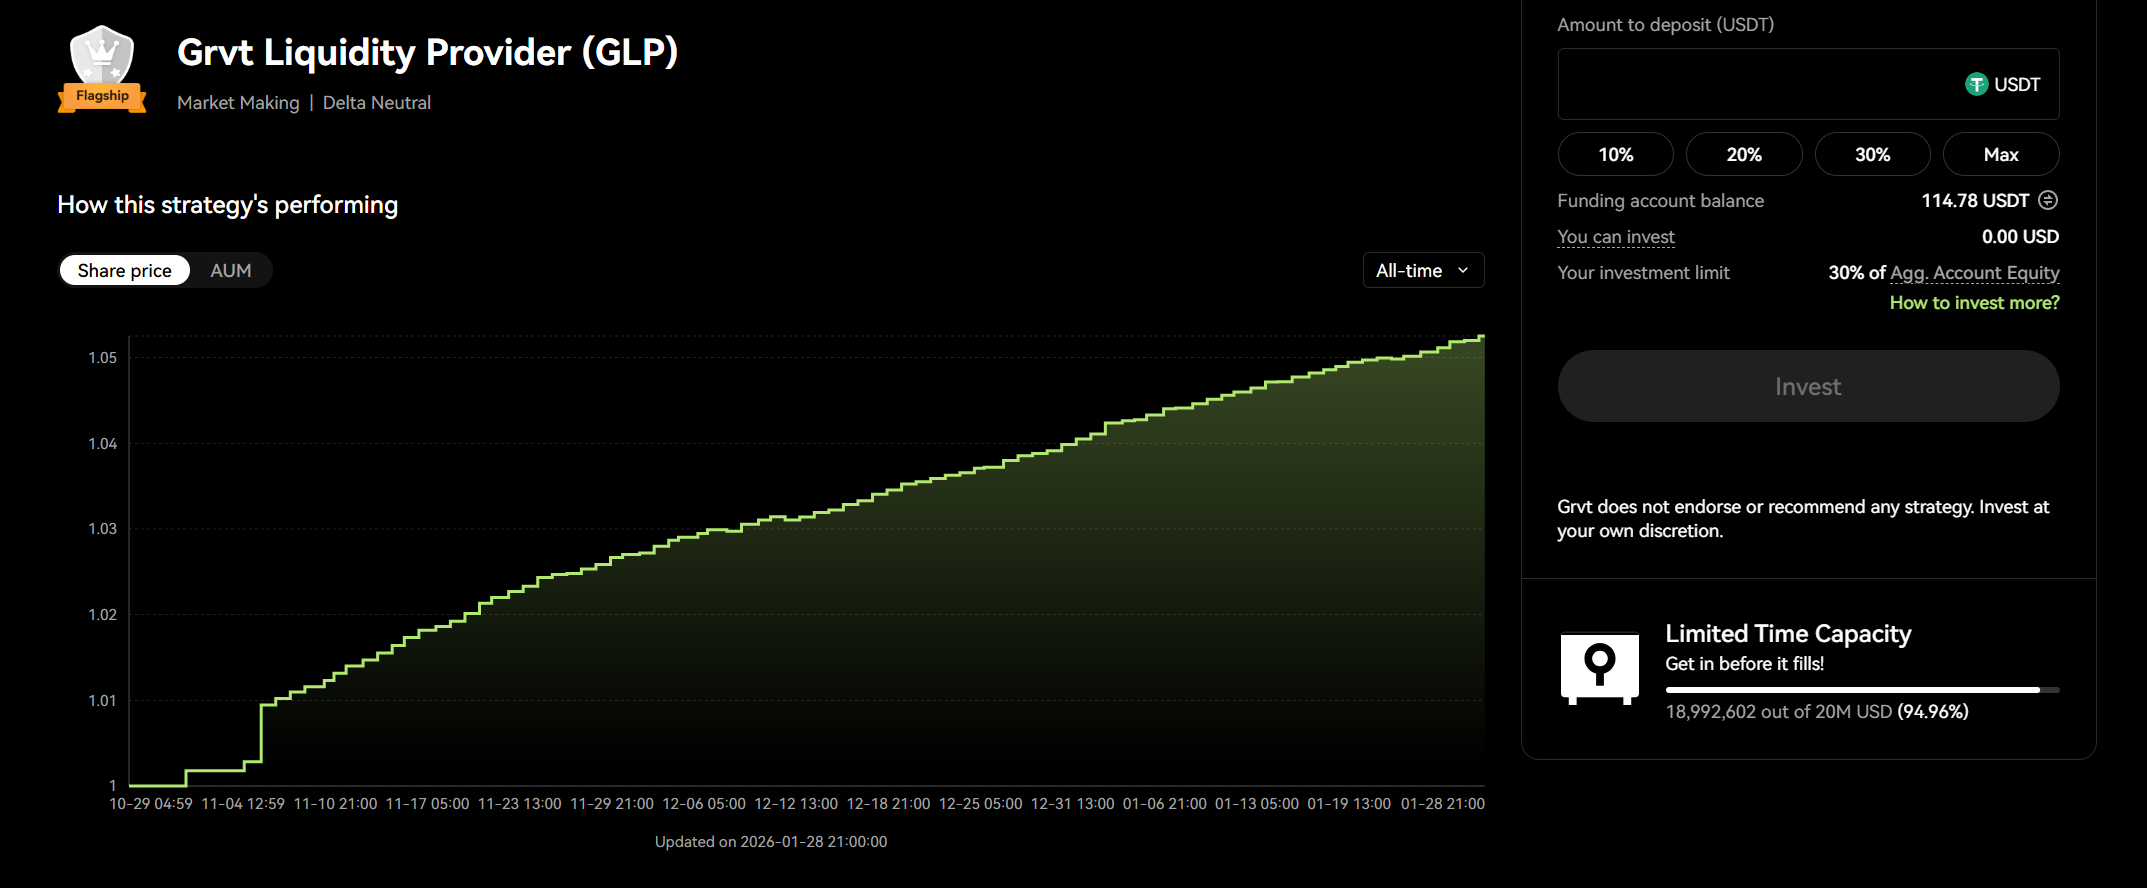
Task: Click the 1.01 y-axis label
Action: click(103, 701)
